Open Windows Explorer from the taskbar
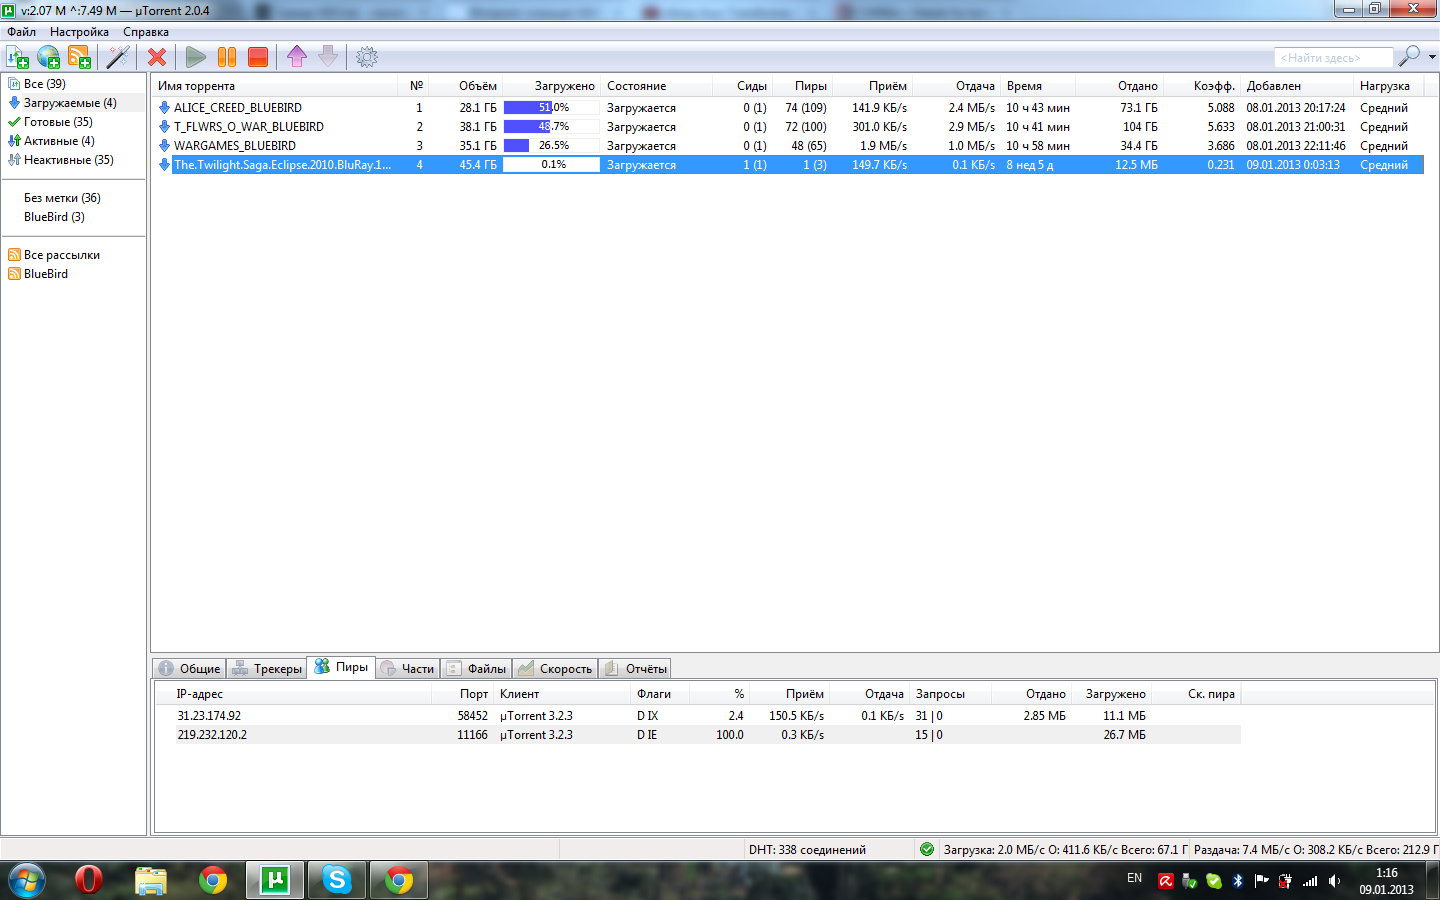This screenshot has width=1440, height=900. (x=151, y=880)
